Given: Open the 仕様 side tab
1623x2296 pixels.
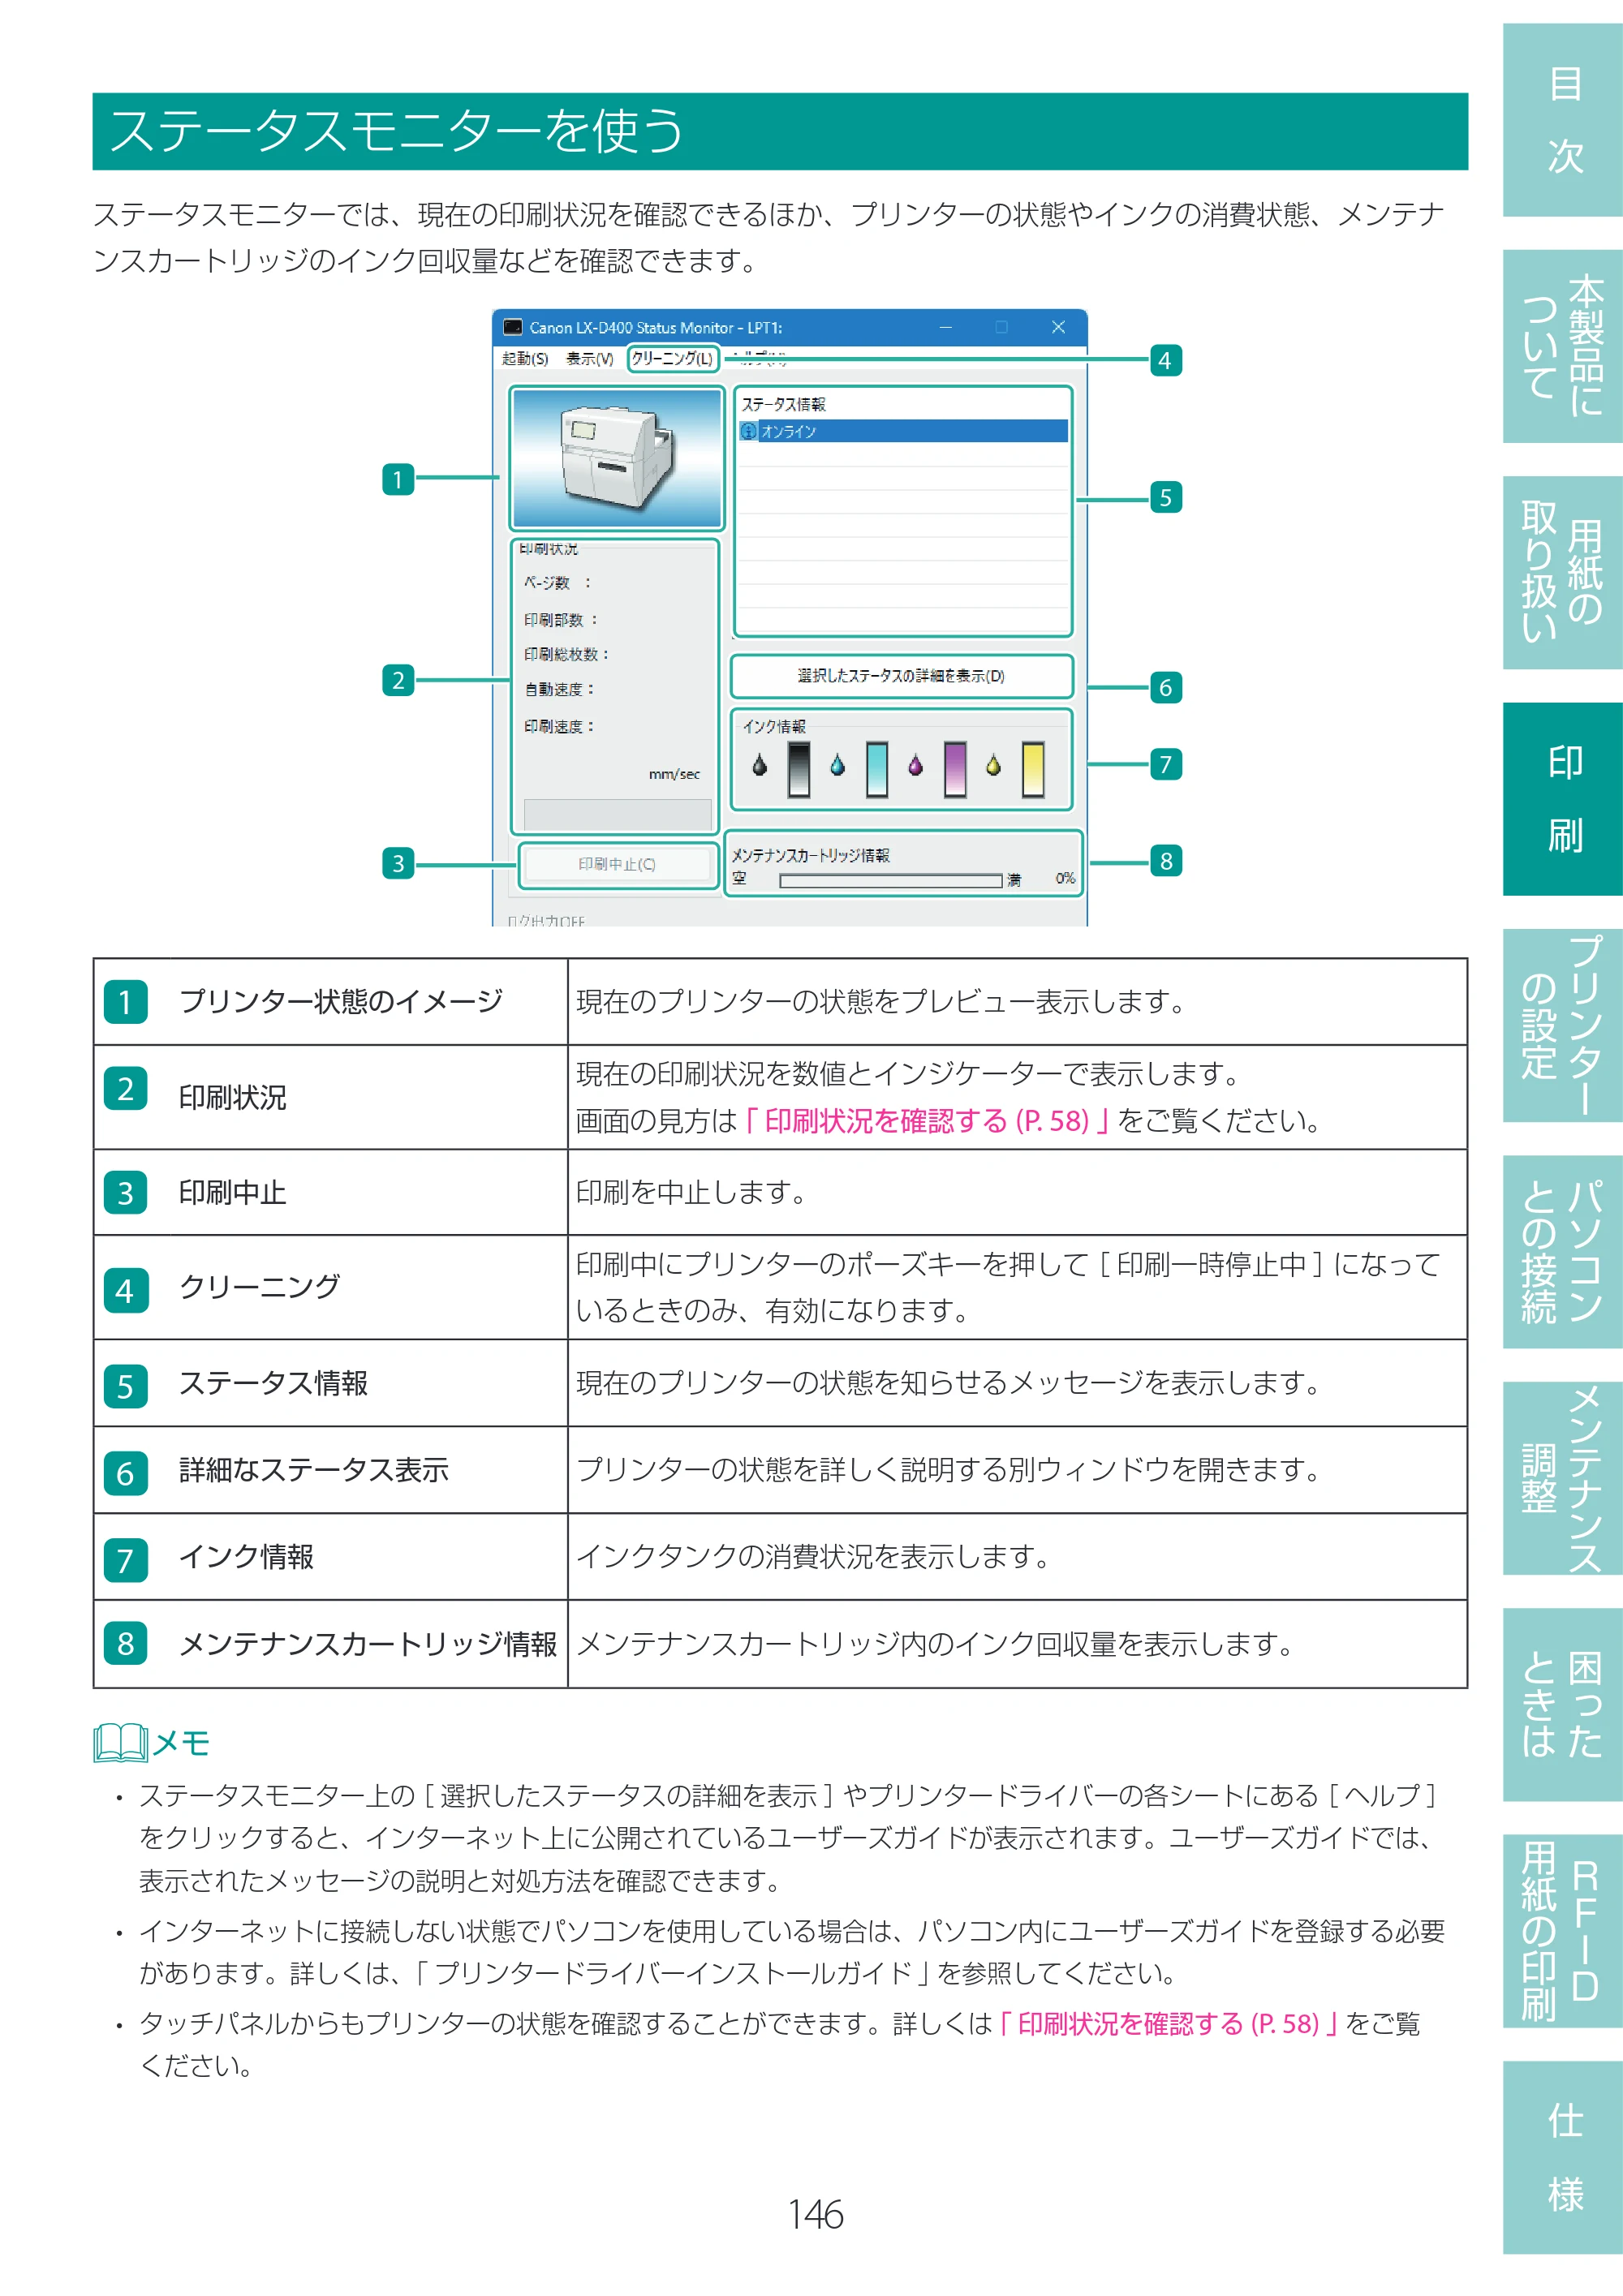Looking at the screenshot, I should 1563,2158.
